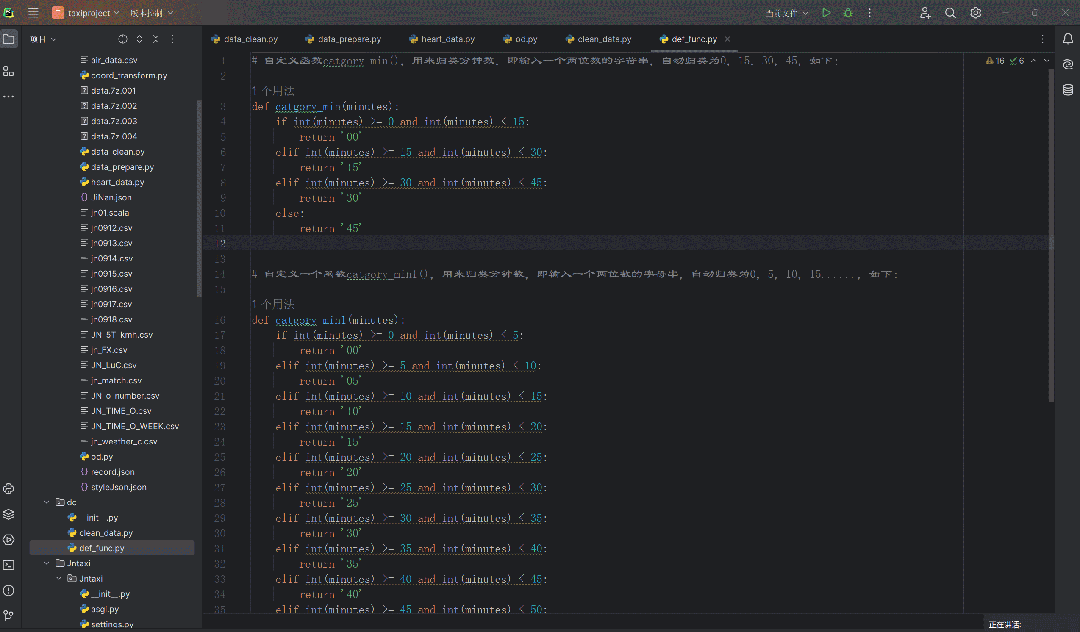Start debugging with the bug icon
This screenshot has height=632, width=1080.
point(848,13)
